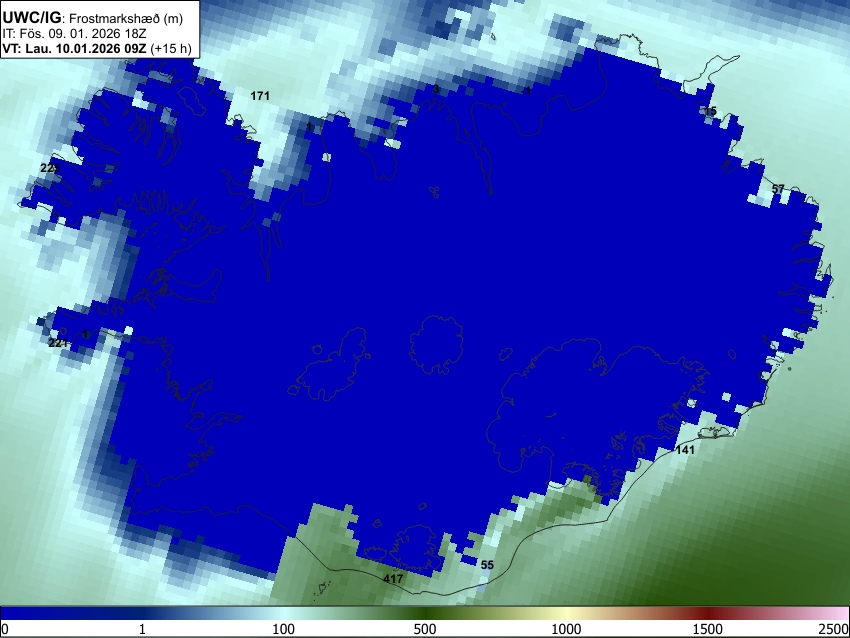Click the map value 171
The image size is (850, 638).
260,96
